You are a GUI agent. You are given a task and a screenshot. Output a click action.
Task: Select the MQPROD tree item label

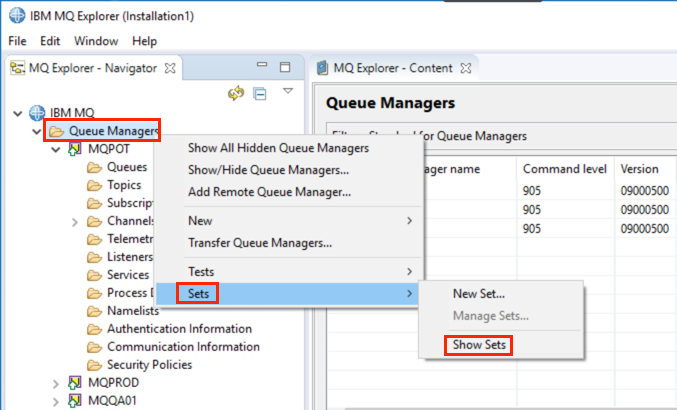[114, 383]
